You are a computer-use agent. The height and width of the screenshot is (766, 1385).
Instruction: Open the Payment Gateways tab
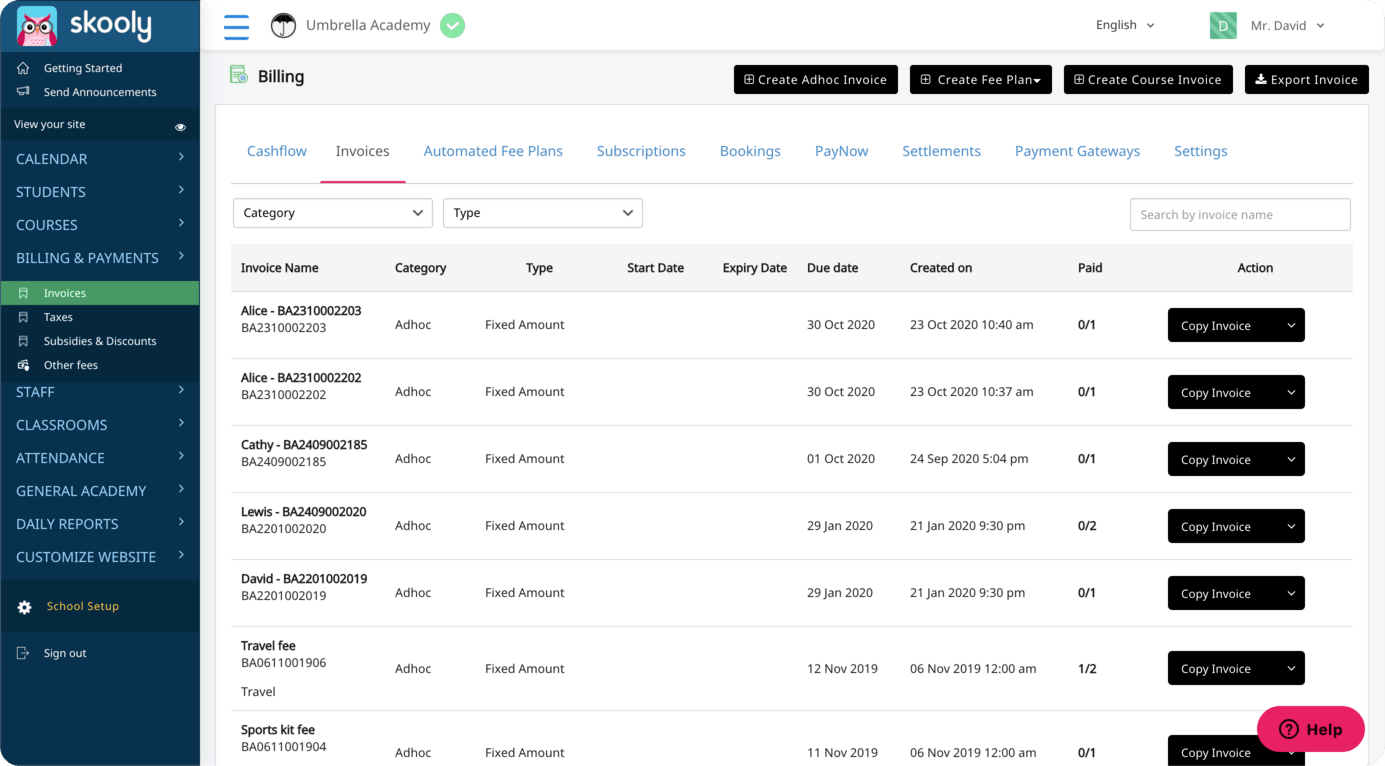pos(1077,151)
